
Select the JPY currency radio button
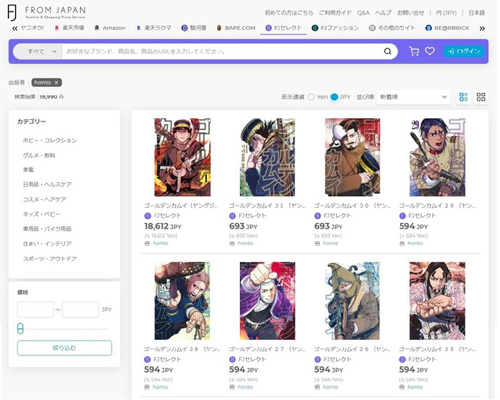point(334,97)
